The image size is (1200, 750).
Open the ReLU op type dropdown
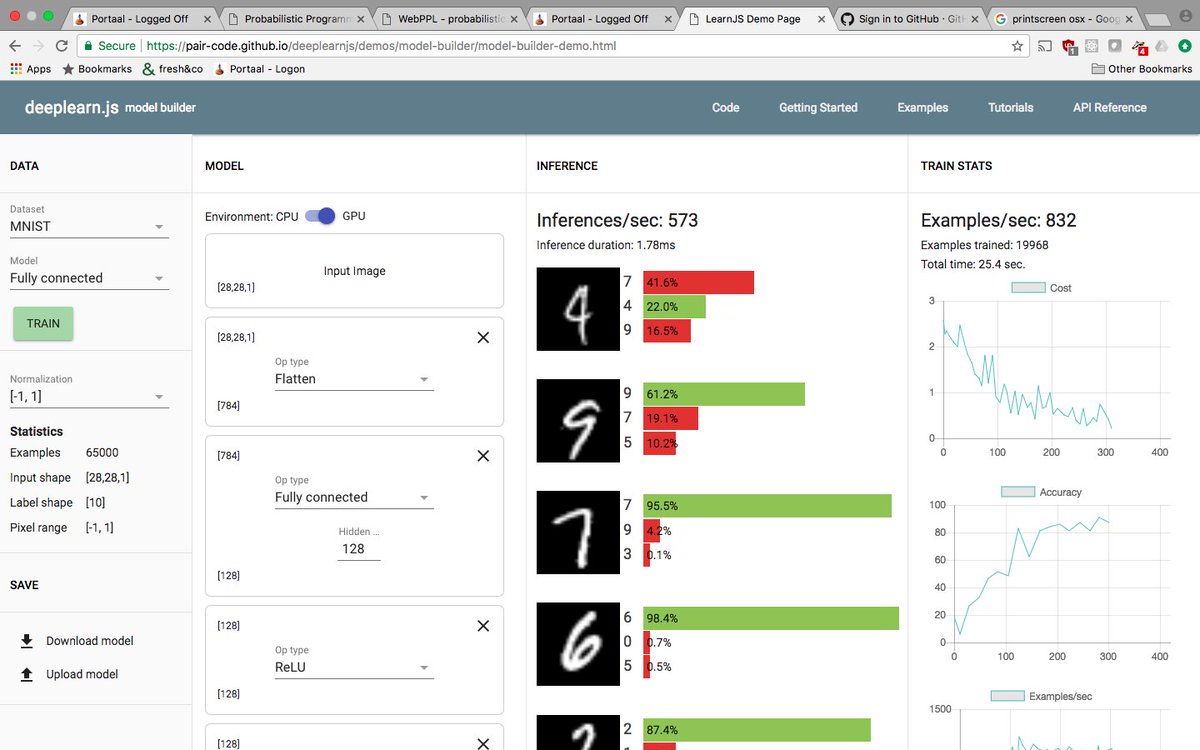354,667
